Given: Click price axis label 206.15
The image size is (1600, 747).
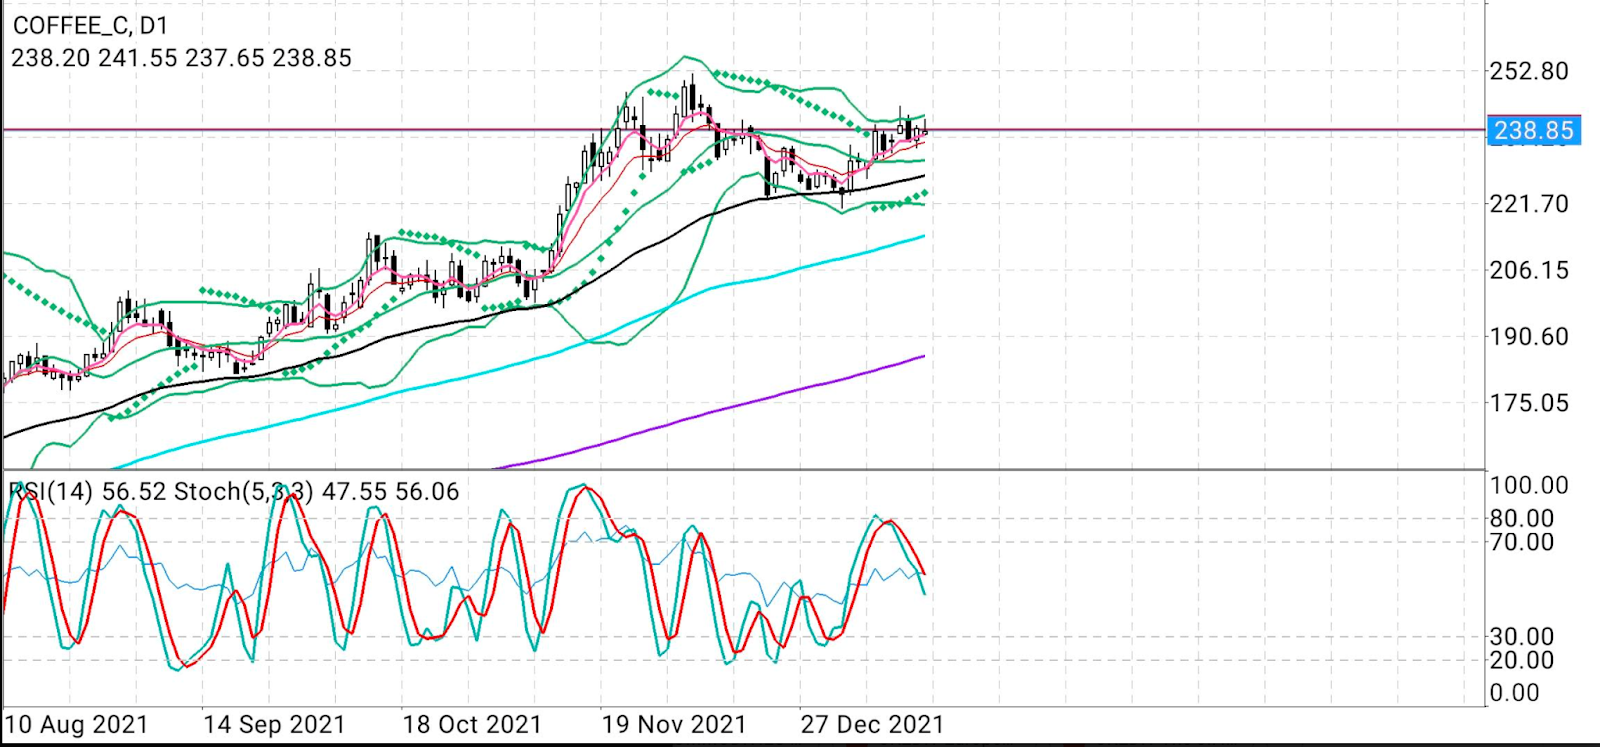Looking at the screenshot, I should pos(1529,270).
